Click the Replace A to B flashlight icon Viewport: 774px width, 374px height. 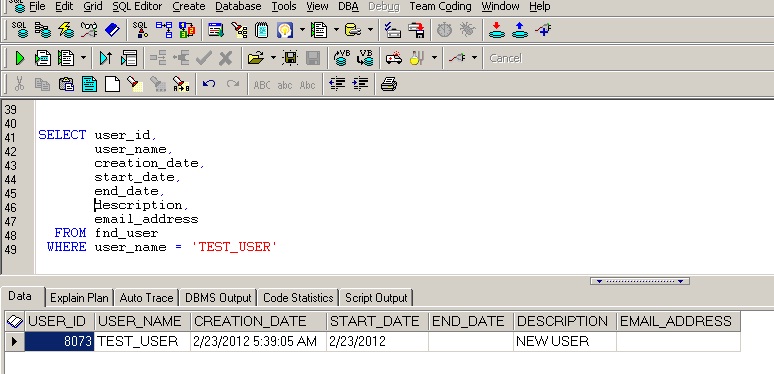pyautogui.click(x=181, y=84)
